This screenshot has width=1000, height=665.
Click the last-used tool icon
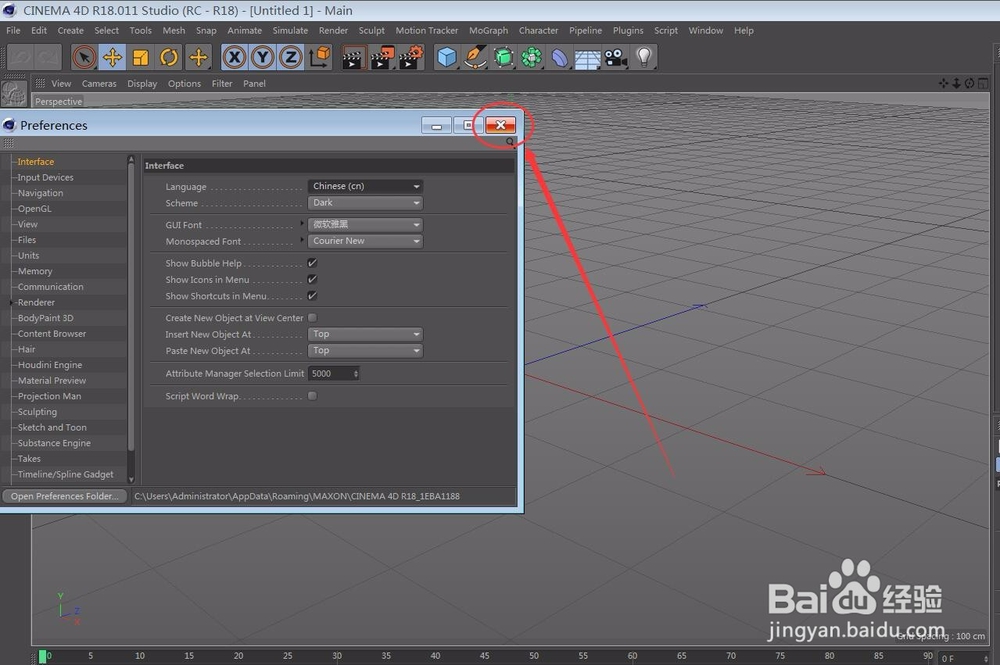pos(198,57)
